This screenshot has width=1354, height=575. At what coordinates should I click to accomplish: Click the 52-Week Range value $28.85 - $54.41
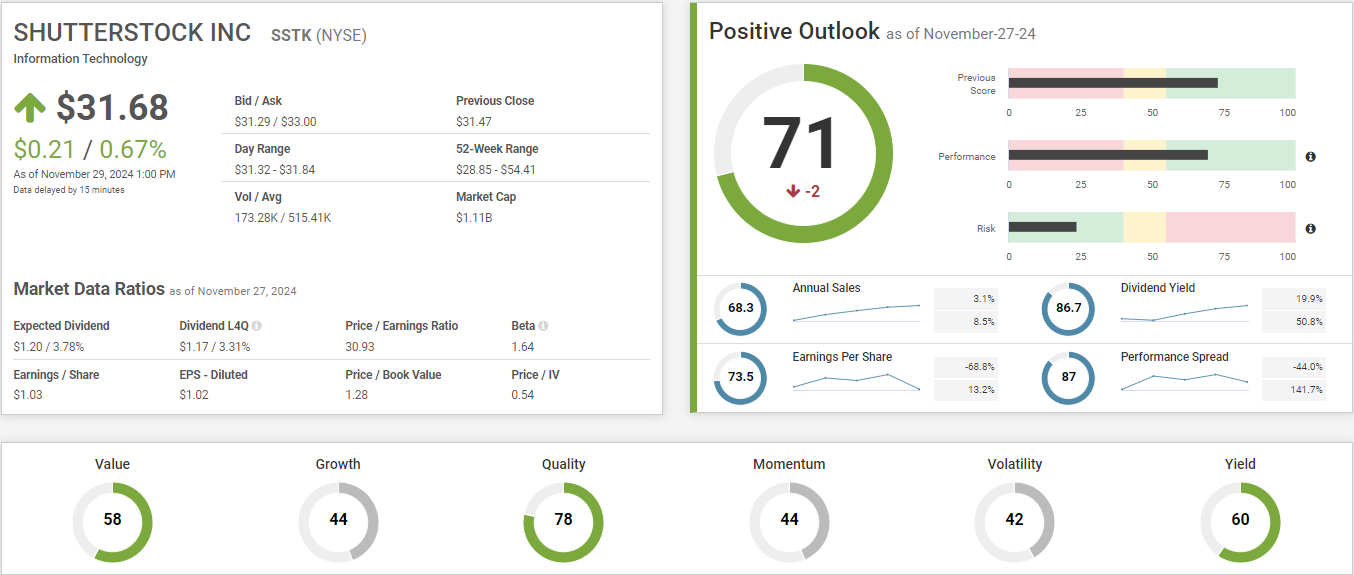click(496, 170)
